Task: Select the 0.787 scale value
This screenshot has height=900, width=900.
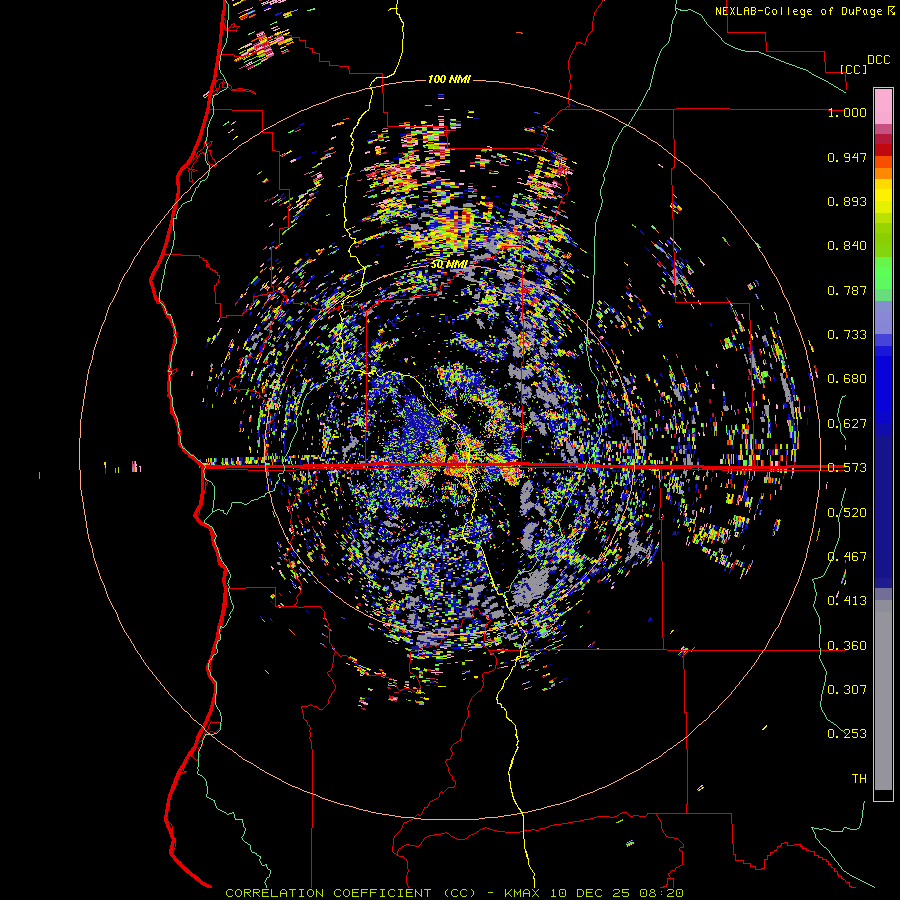Action: click(x=847, y=290)
